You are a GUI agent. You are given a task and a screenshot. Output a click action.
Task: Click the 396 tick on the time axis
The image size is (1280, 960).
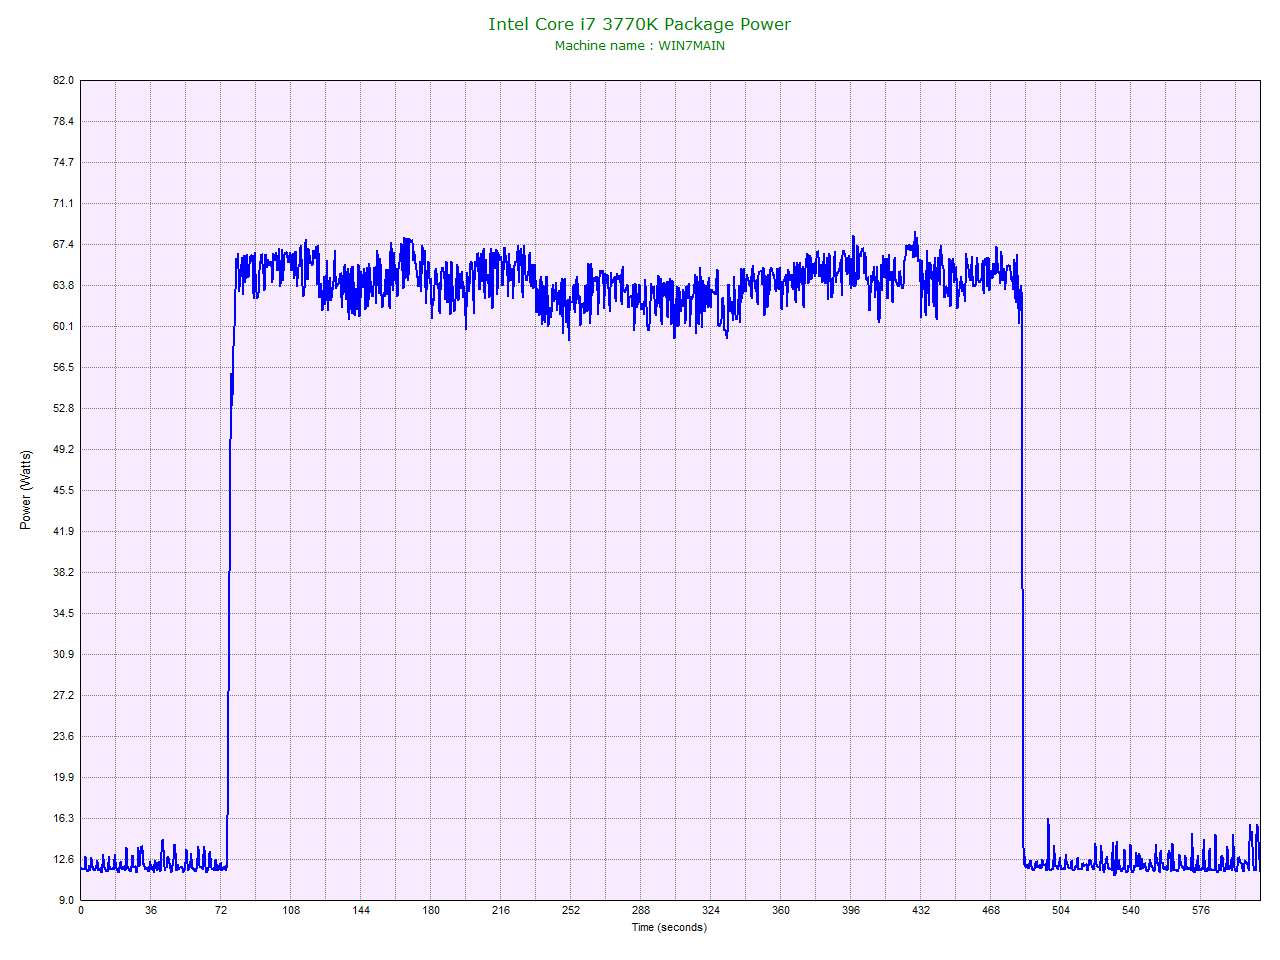pyautogui.click(x=851, y=910)
